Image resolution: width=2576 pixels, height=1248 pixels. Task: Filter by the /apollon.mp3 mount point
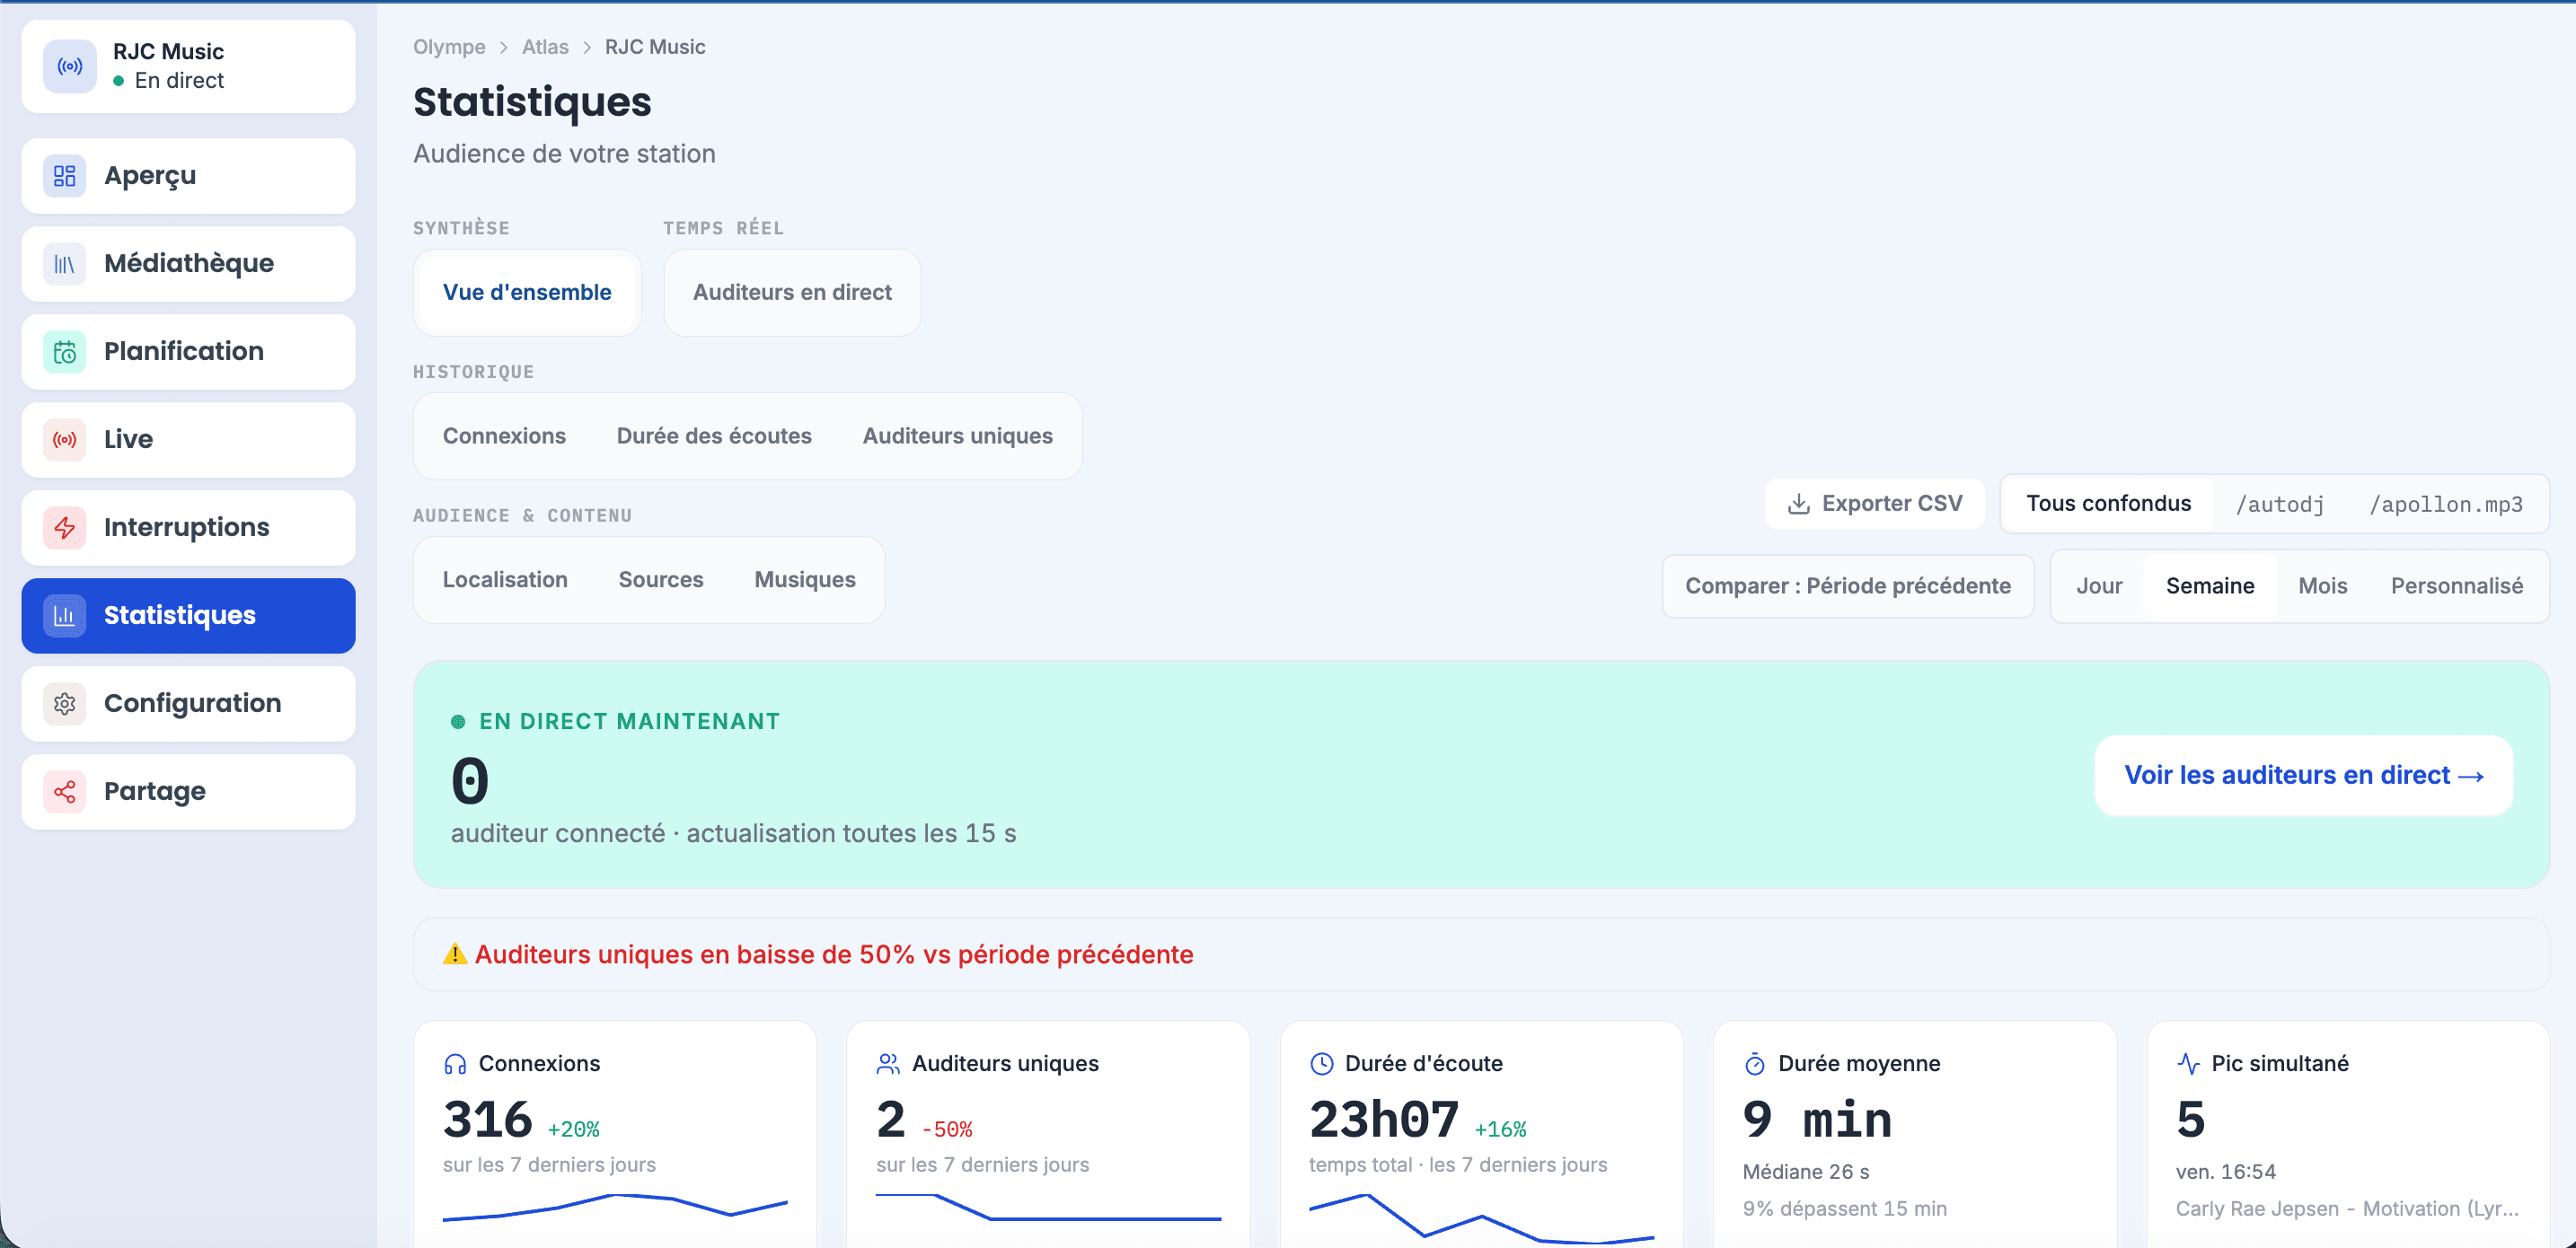pos(2445,504)
